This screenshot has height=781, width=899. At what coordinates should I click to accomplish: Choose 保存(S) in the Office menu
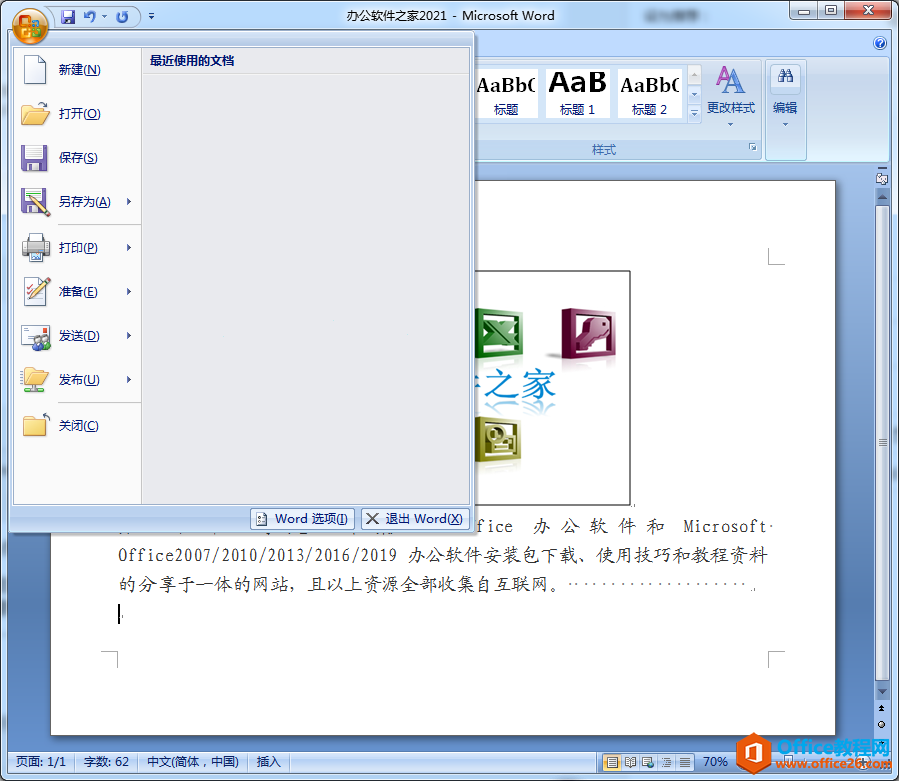click(x=77, y=158)
